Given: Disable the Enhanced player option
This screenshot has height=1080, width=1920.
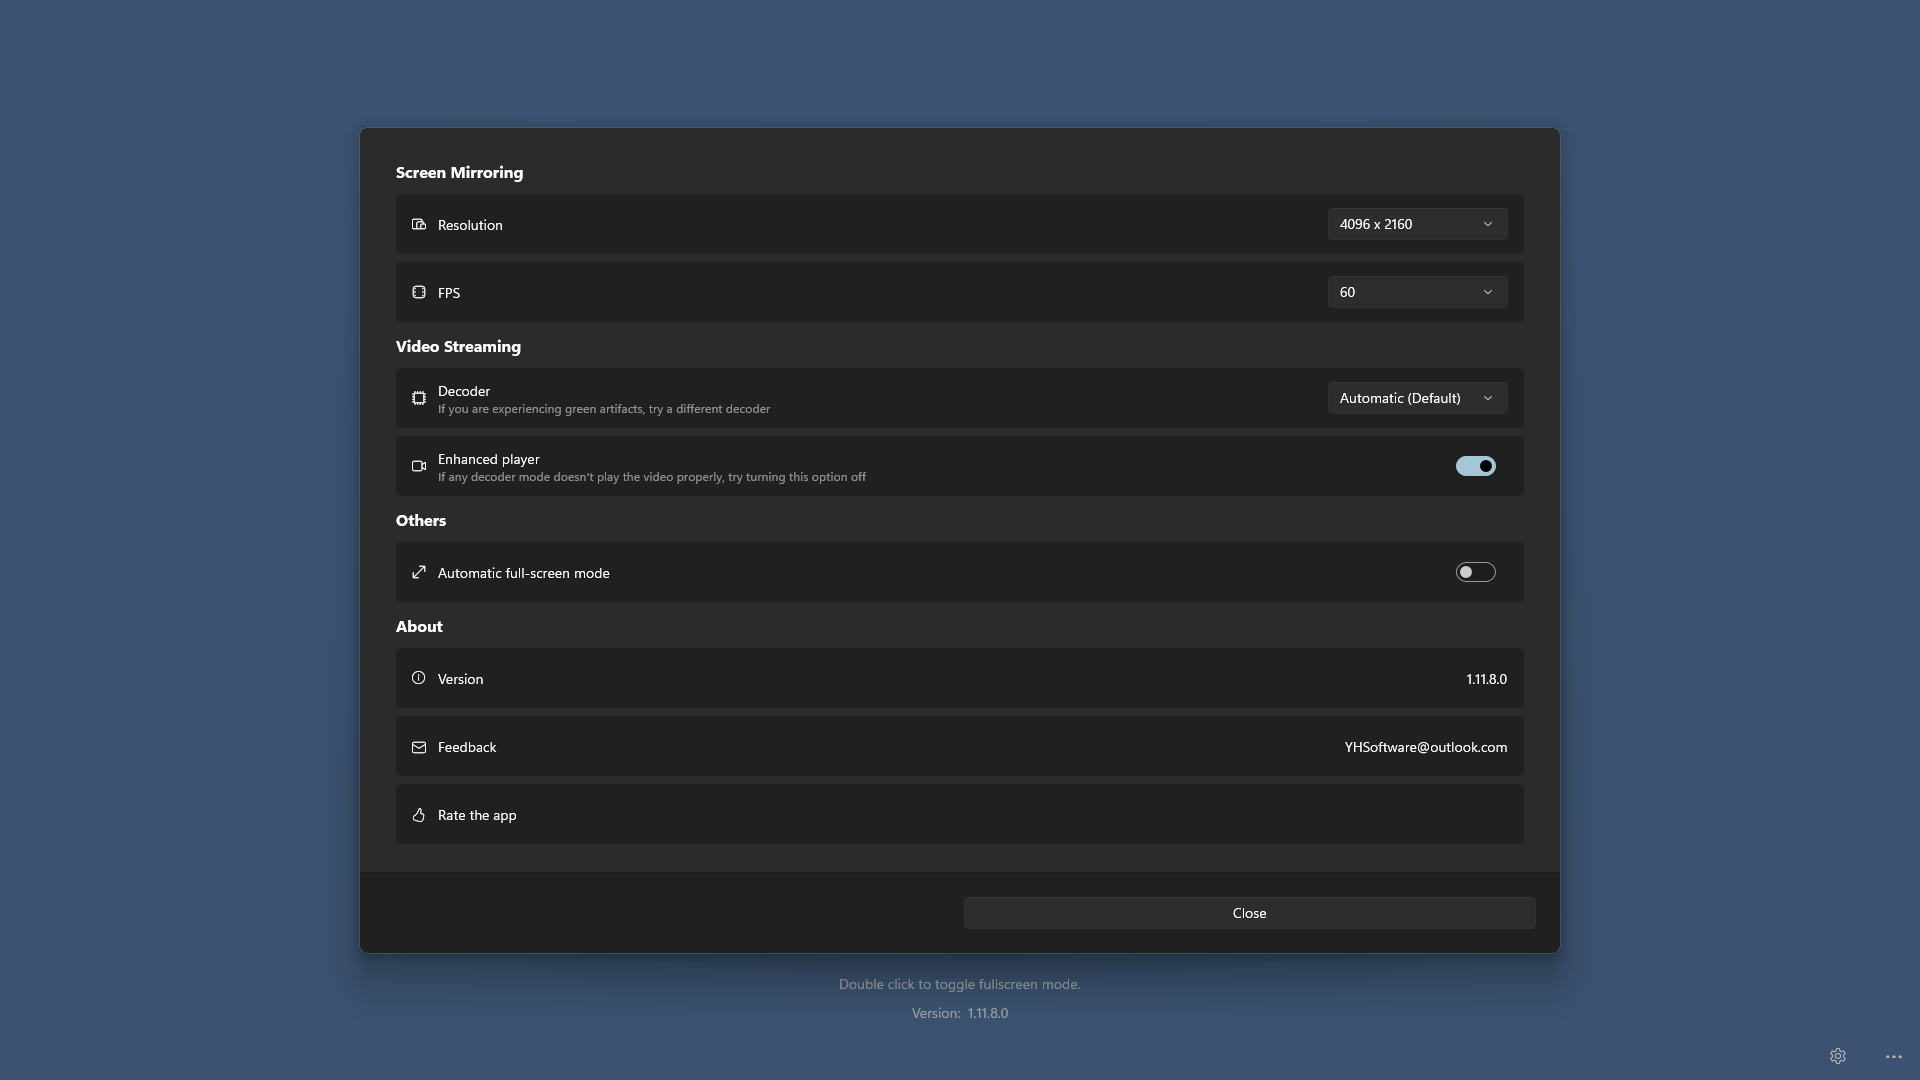Looking at the screenshot, I should (1476, 466).
